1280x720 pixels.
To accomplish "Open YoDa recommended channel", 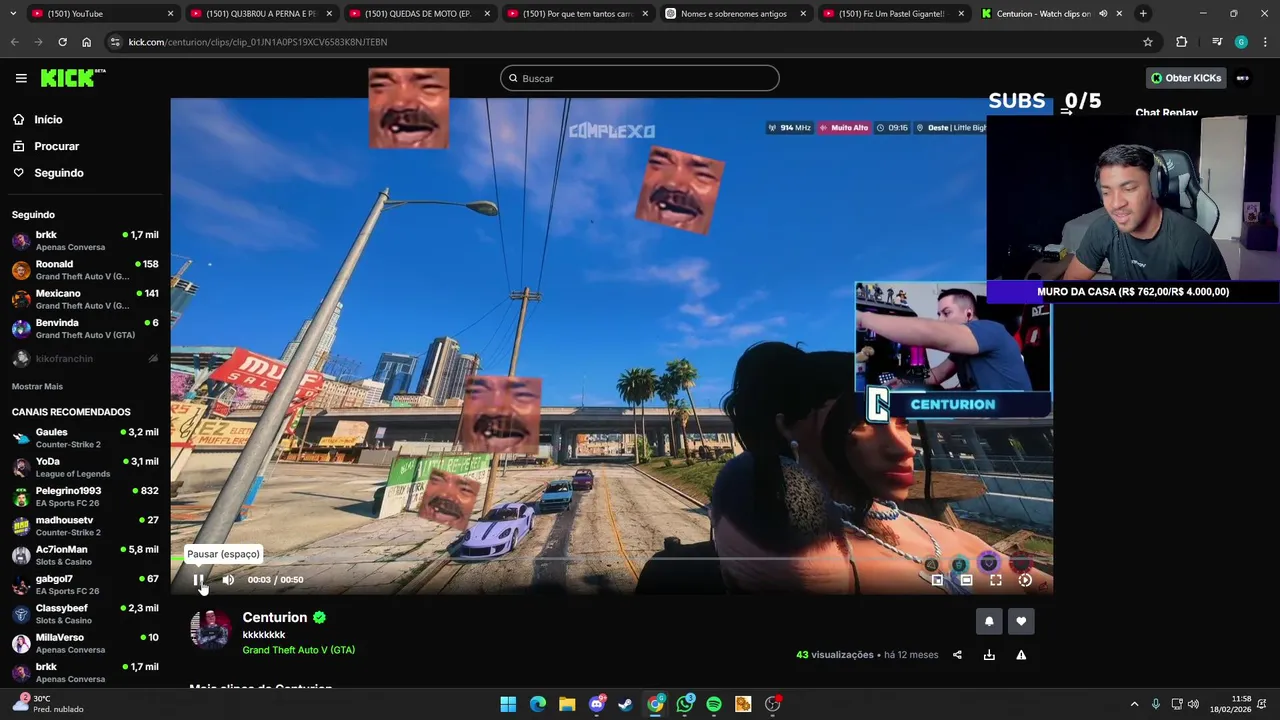I will pos(85,467).
